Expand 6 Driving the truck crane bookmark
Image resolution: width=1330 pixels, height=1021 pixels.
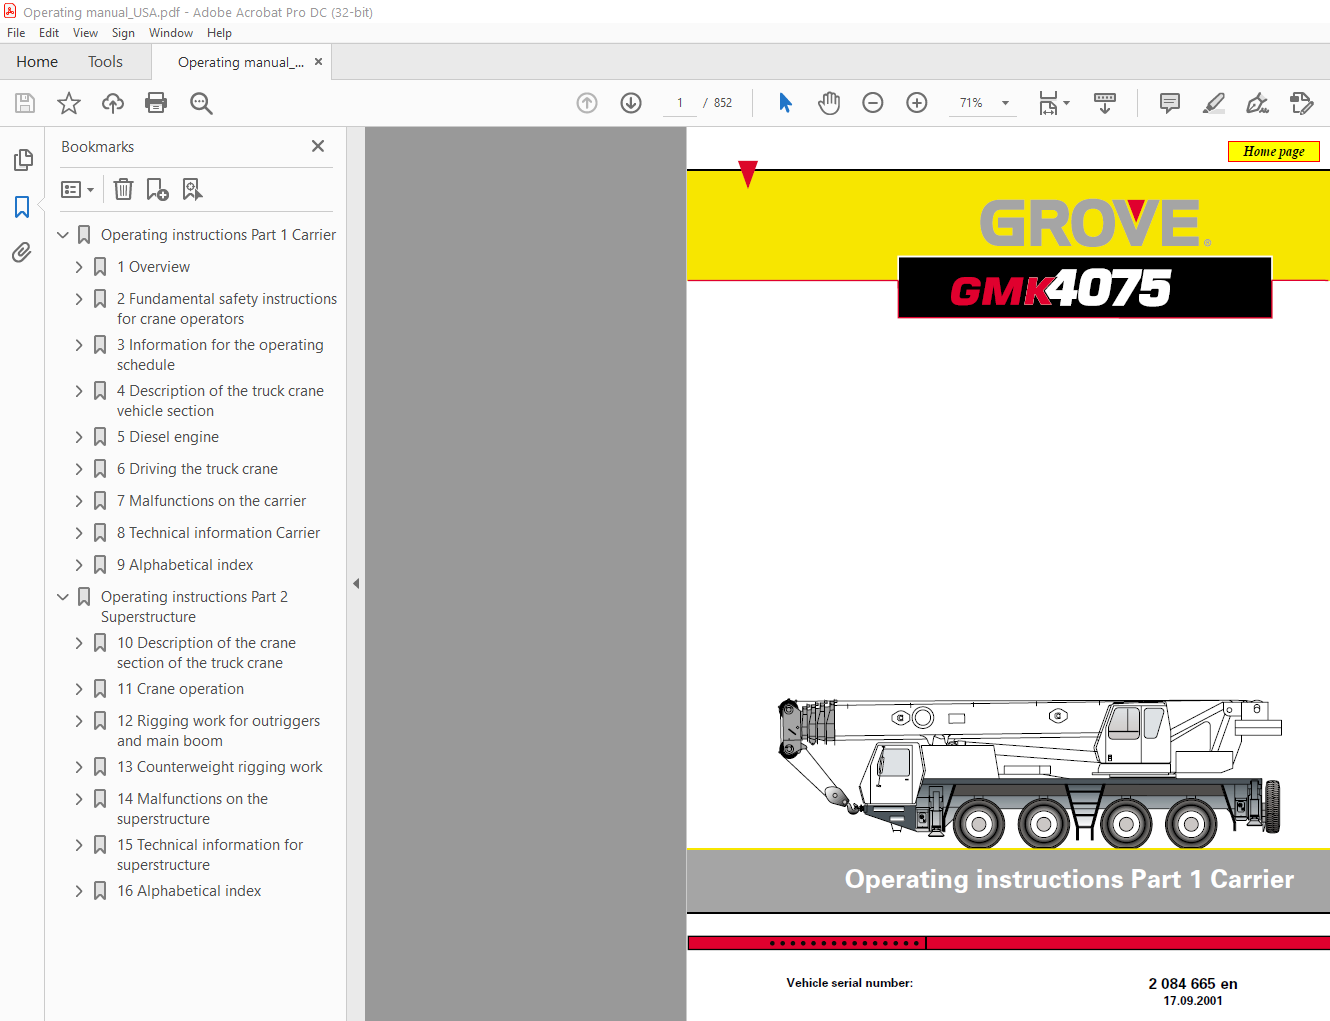[x=79, y=469]
